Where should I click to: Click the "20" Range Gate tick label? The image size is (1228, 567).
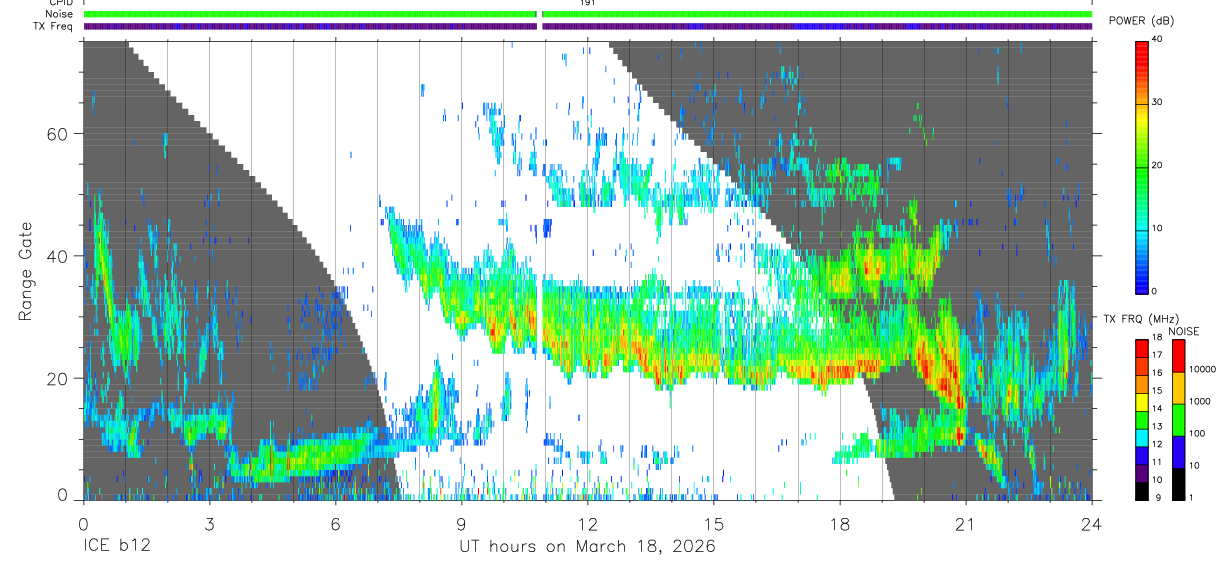60,378
